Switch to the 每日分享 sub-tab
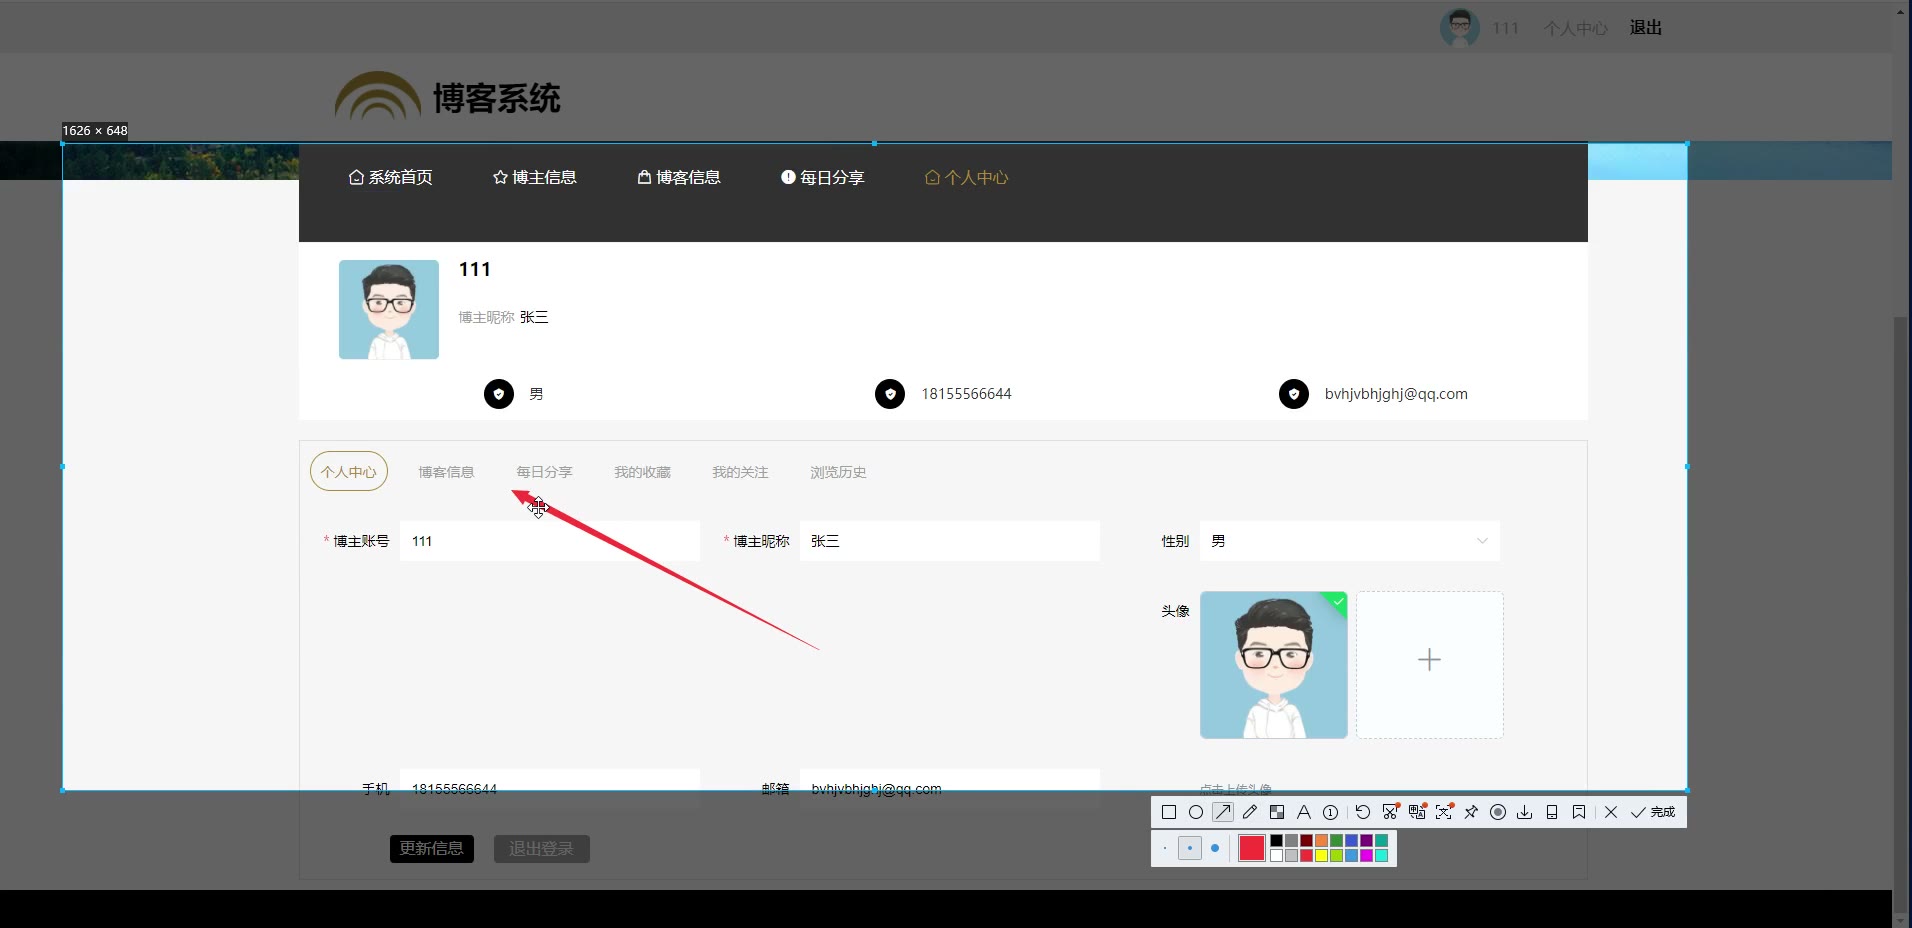The width and height of the screenshot is (1912, 928). [x=544, y=472]
